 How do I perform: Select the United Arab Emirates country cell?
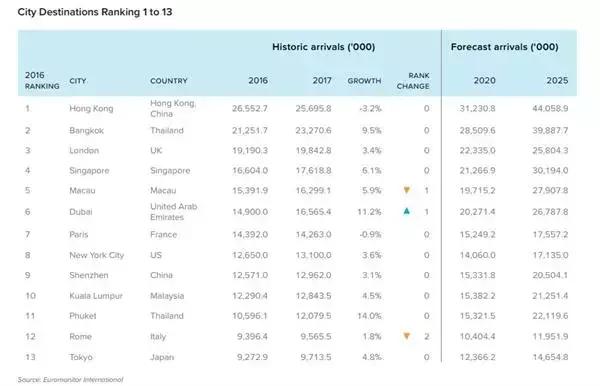coord(173,212)
